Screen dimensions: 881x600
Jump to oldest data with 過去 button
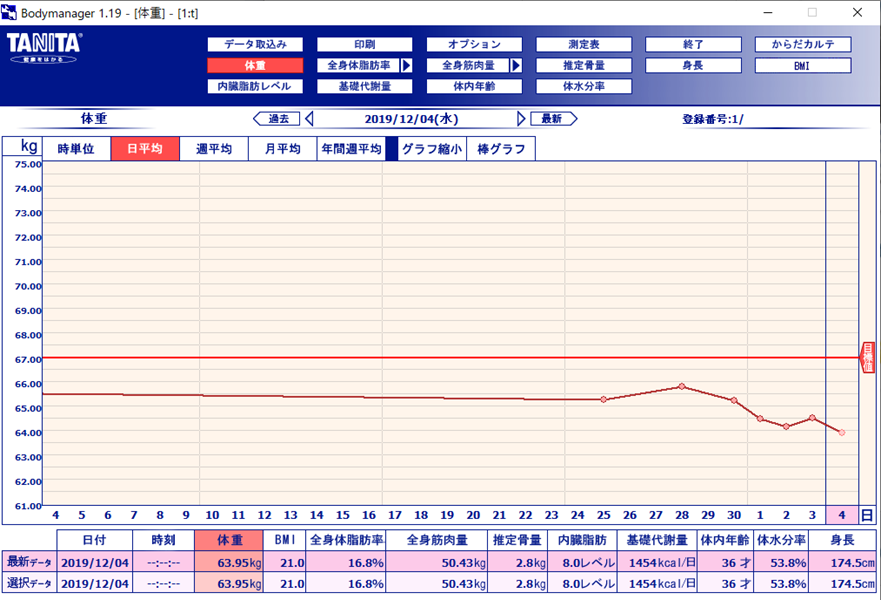click(x=277, y=119)
